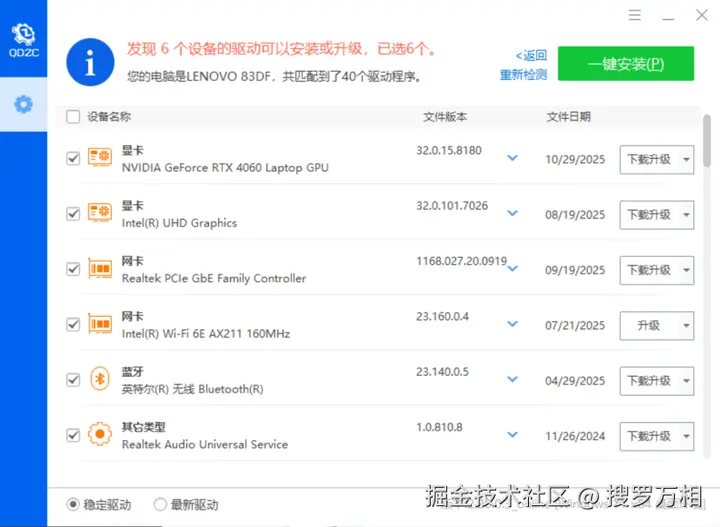Open dropdown arrow of Intel UHD row's 下载升级 button

point(686,215)
